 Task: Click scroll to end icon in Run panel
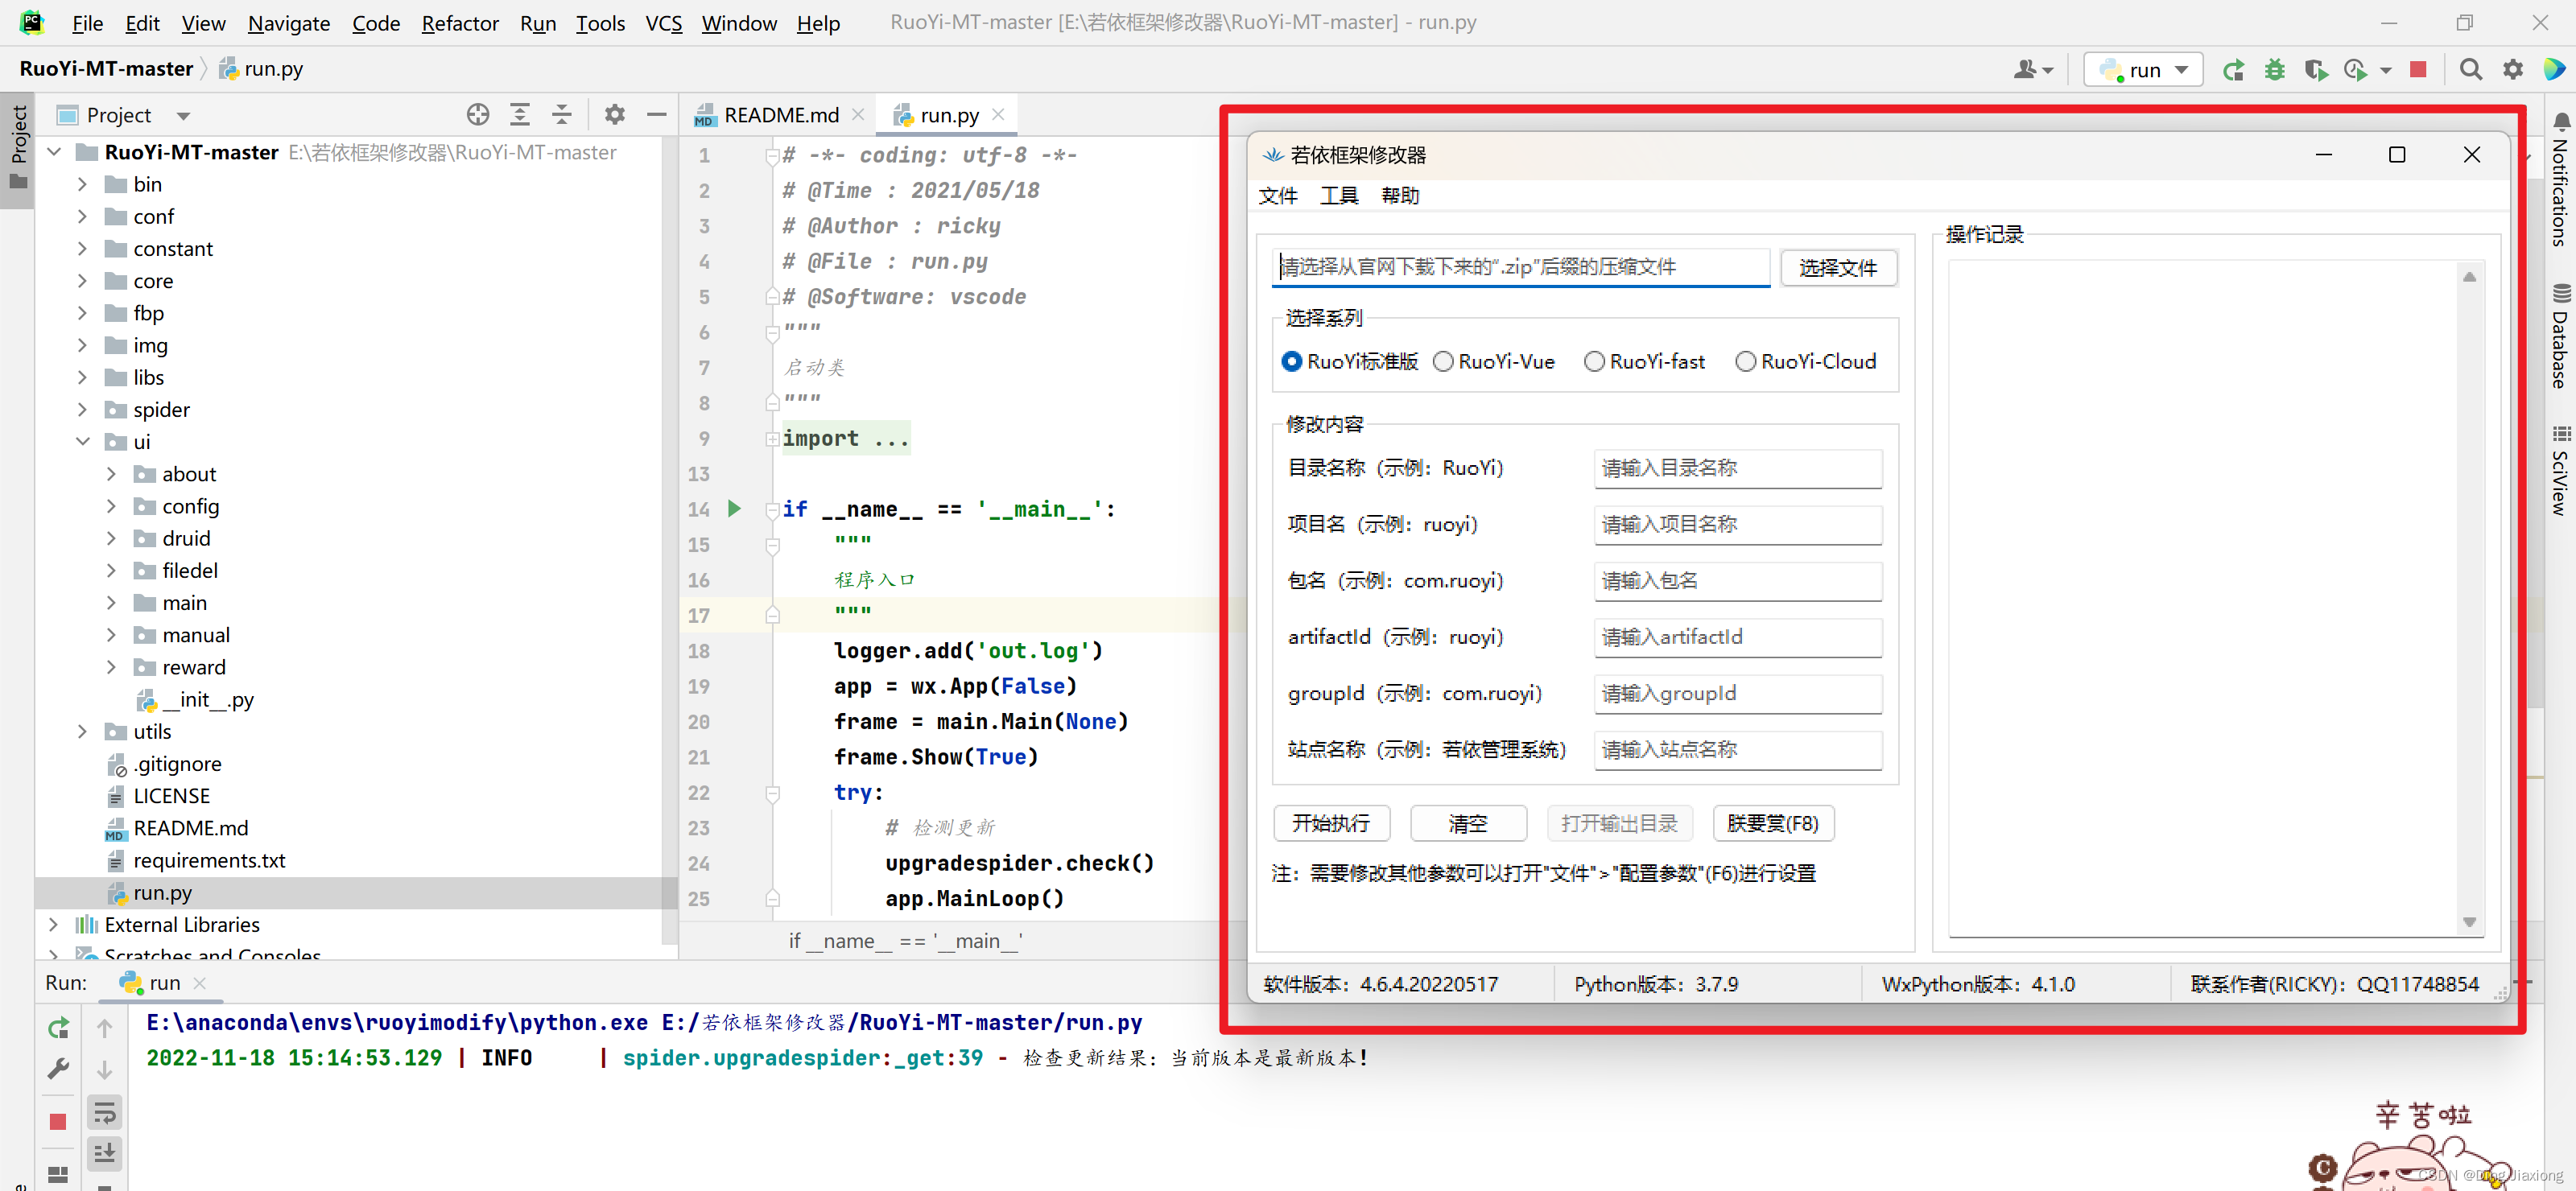[x=104, y=1153]
